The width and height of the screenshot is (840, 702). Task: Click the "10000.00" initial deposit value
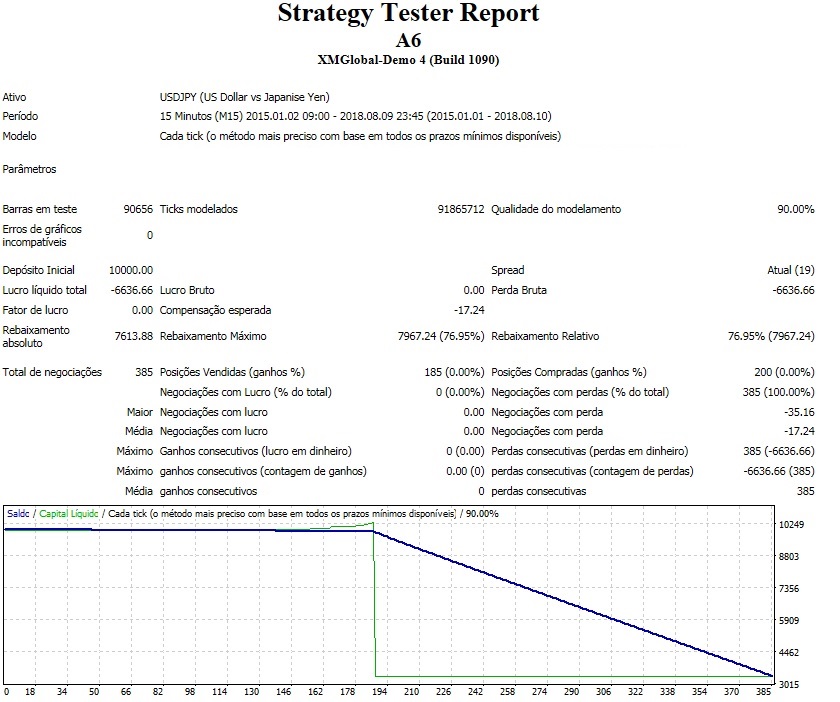pos(131,270)
